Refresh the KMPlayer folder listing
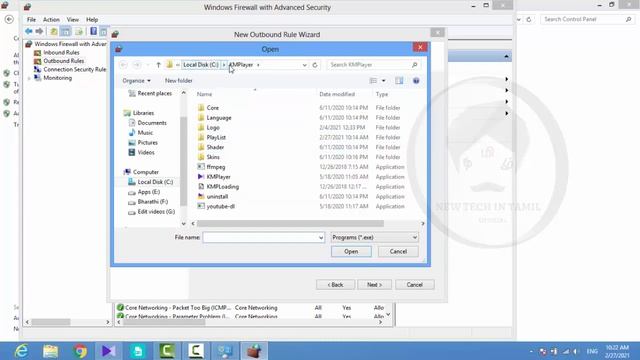Screen dimensions: 640x360 tap(315, 65)
